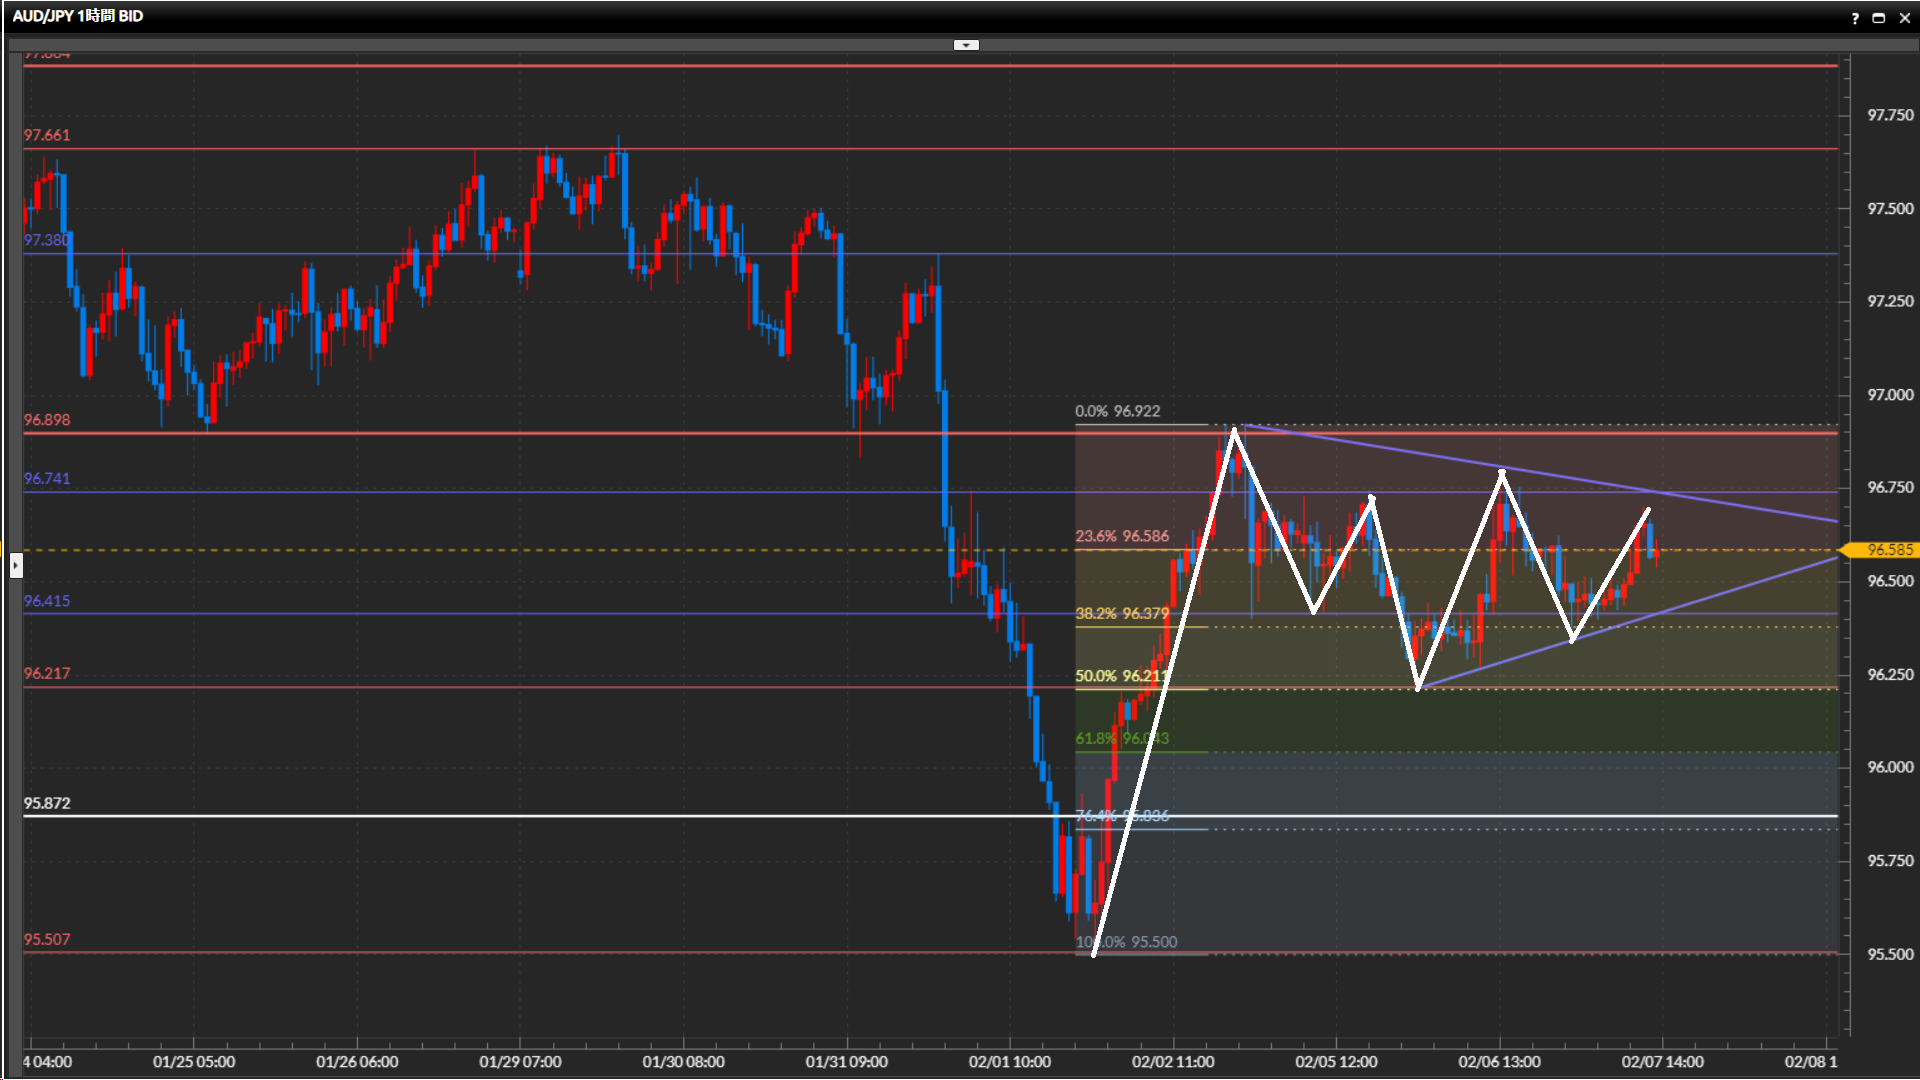
Task: Click the 97.380 blue line label
Action: 47,240
